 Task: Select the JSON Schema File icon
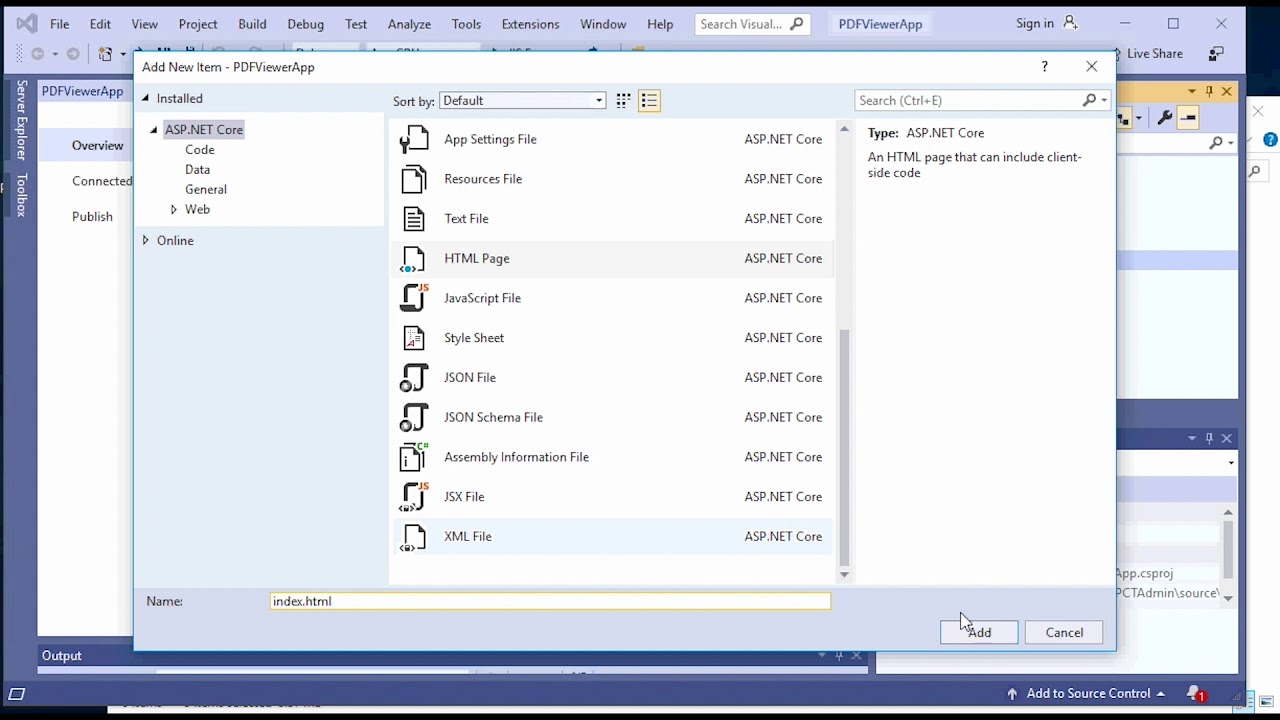tap(414, 417)
